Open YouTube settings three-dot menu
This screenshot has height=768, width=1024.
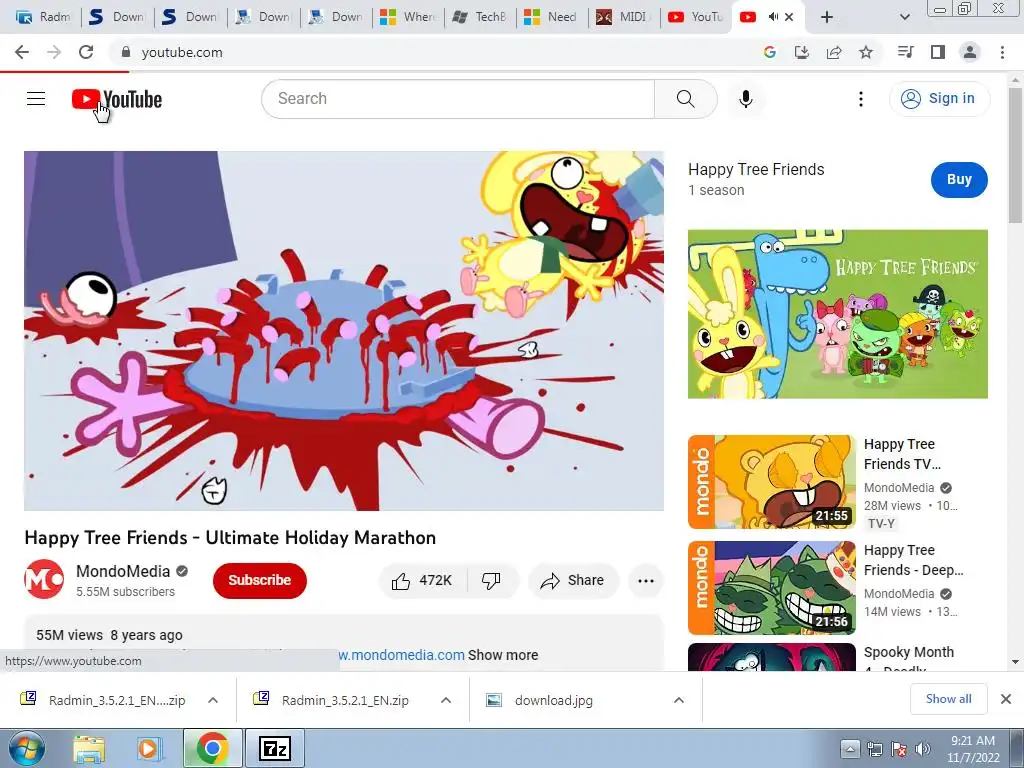pyautogui.click(x=861, y=99)
